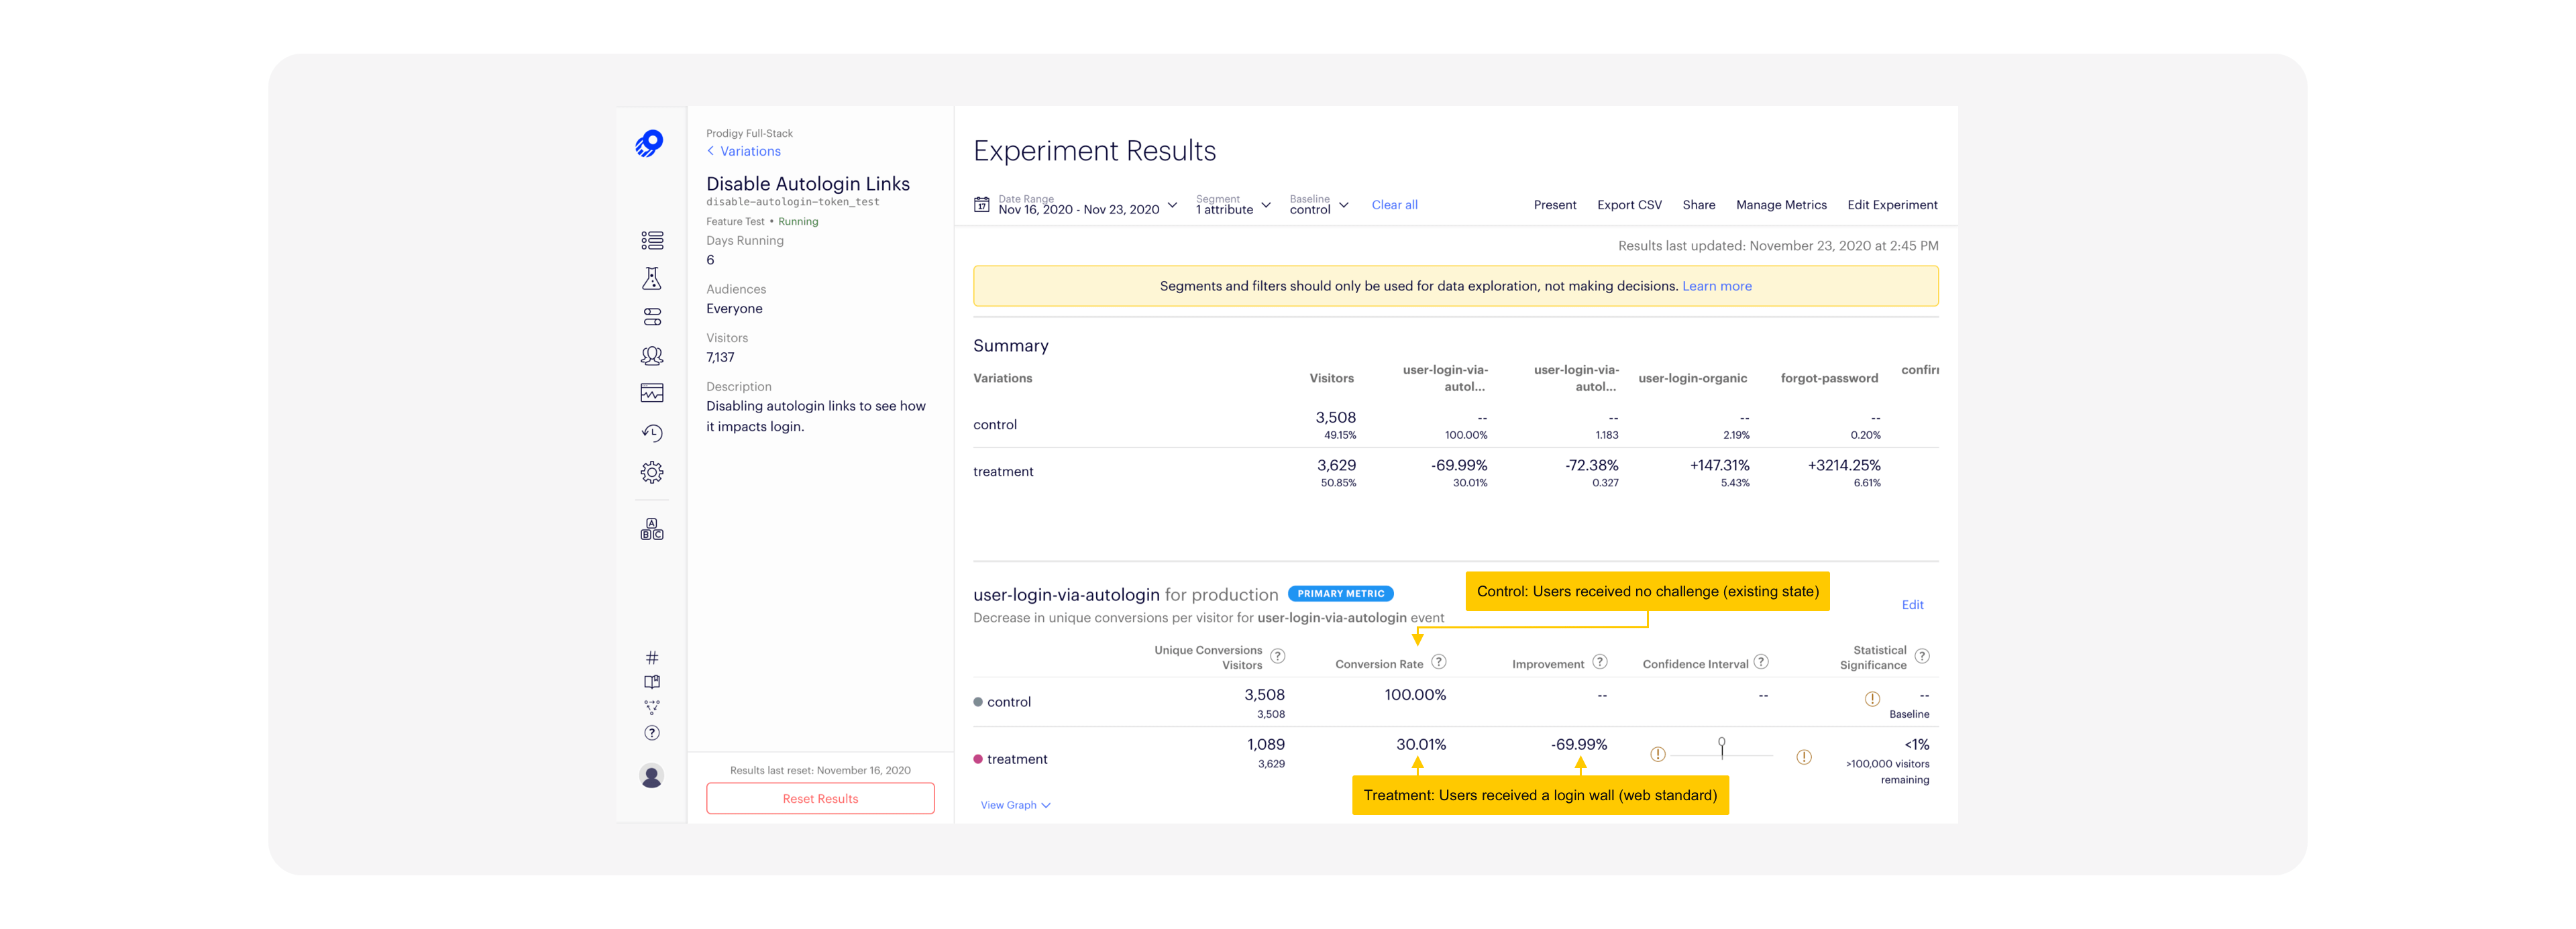
Task: Open Manage Metrics
Action: coord(1781,205)
